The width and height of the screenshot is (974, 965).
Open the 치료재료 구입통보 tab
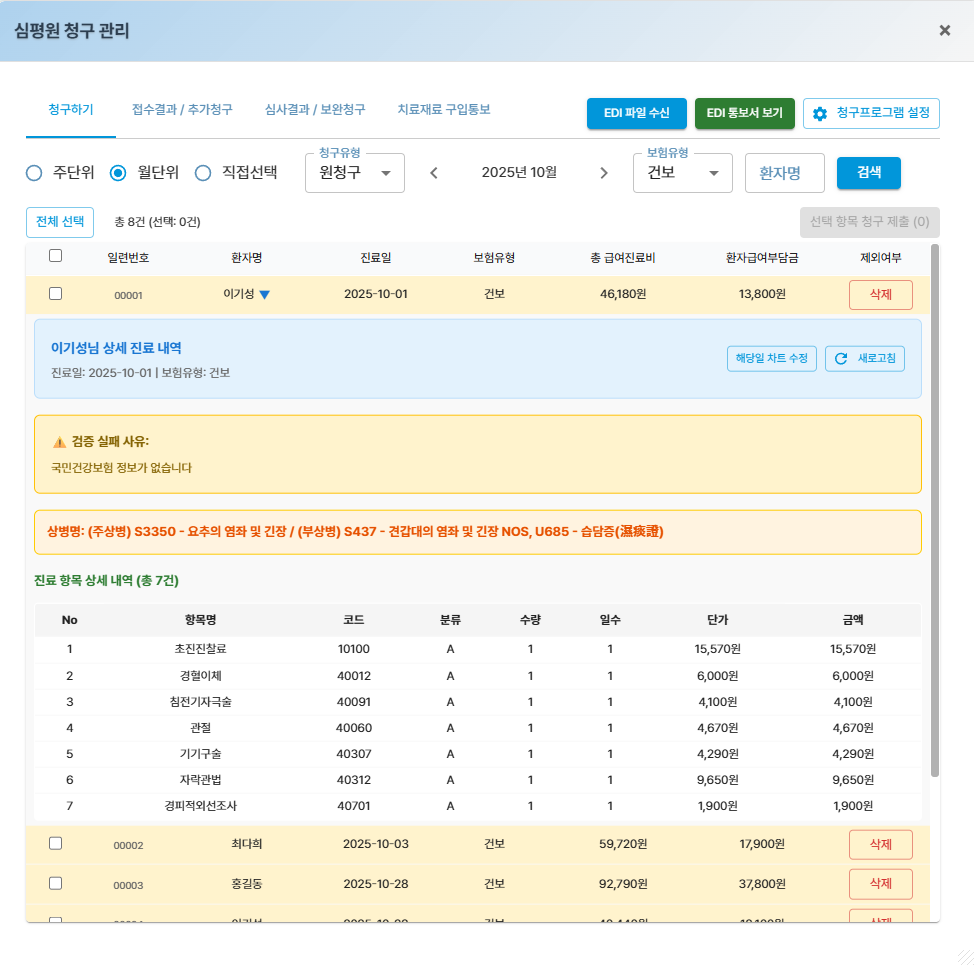[444, 109]
